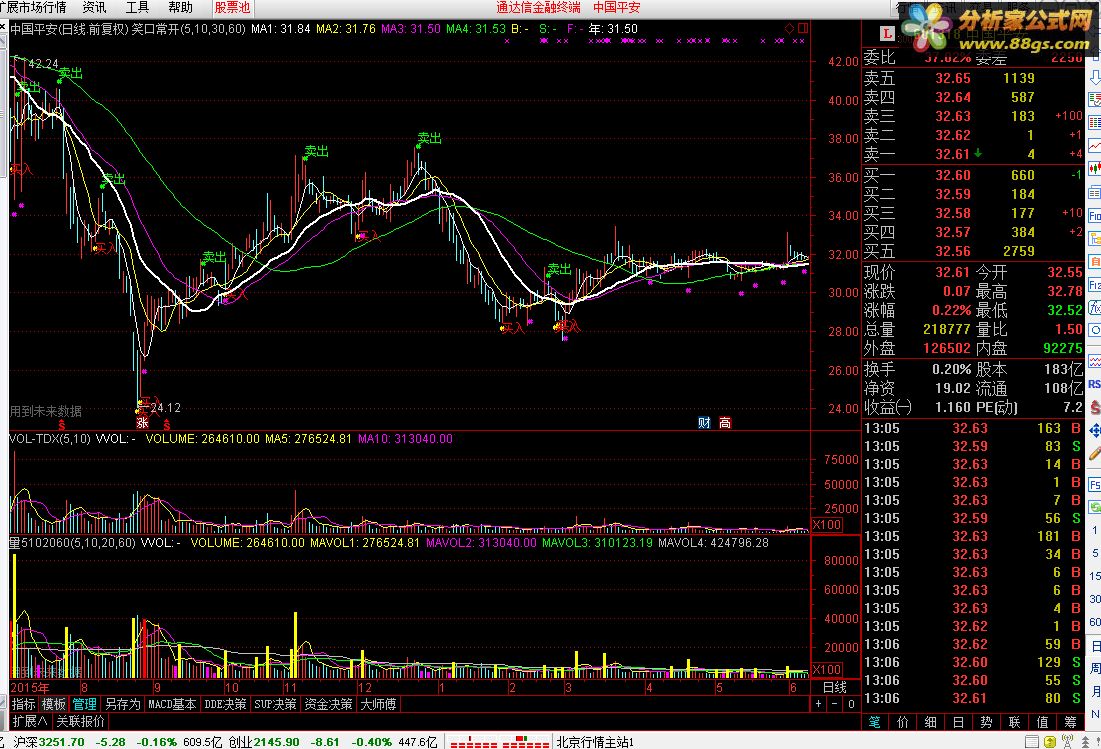1101x749 pixels.
Task: Apply the DDE决策 template
Action: [225, 704]
